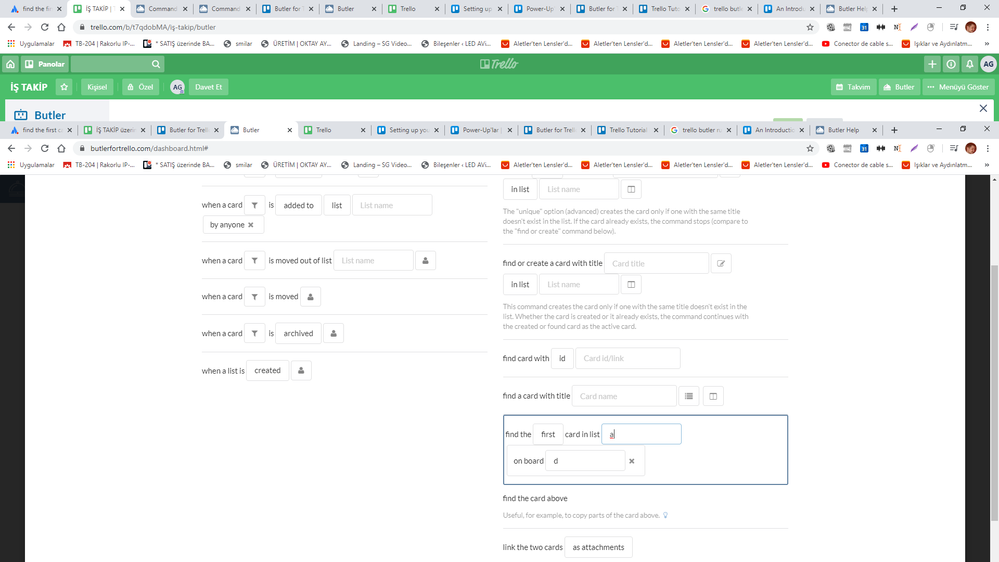Toggle the 'first' option in find the card in list
The height and width of the screenshot is (562, 999).
548,434
